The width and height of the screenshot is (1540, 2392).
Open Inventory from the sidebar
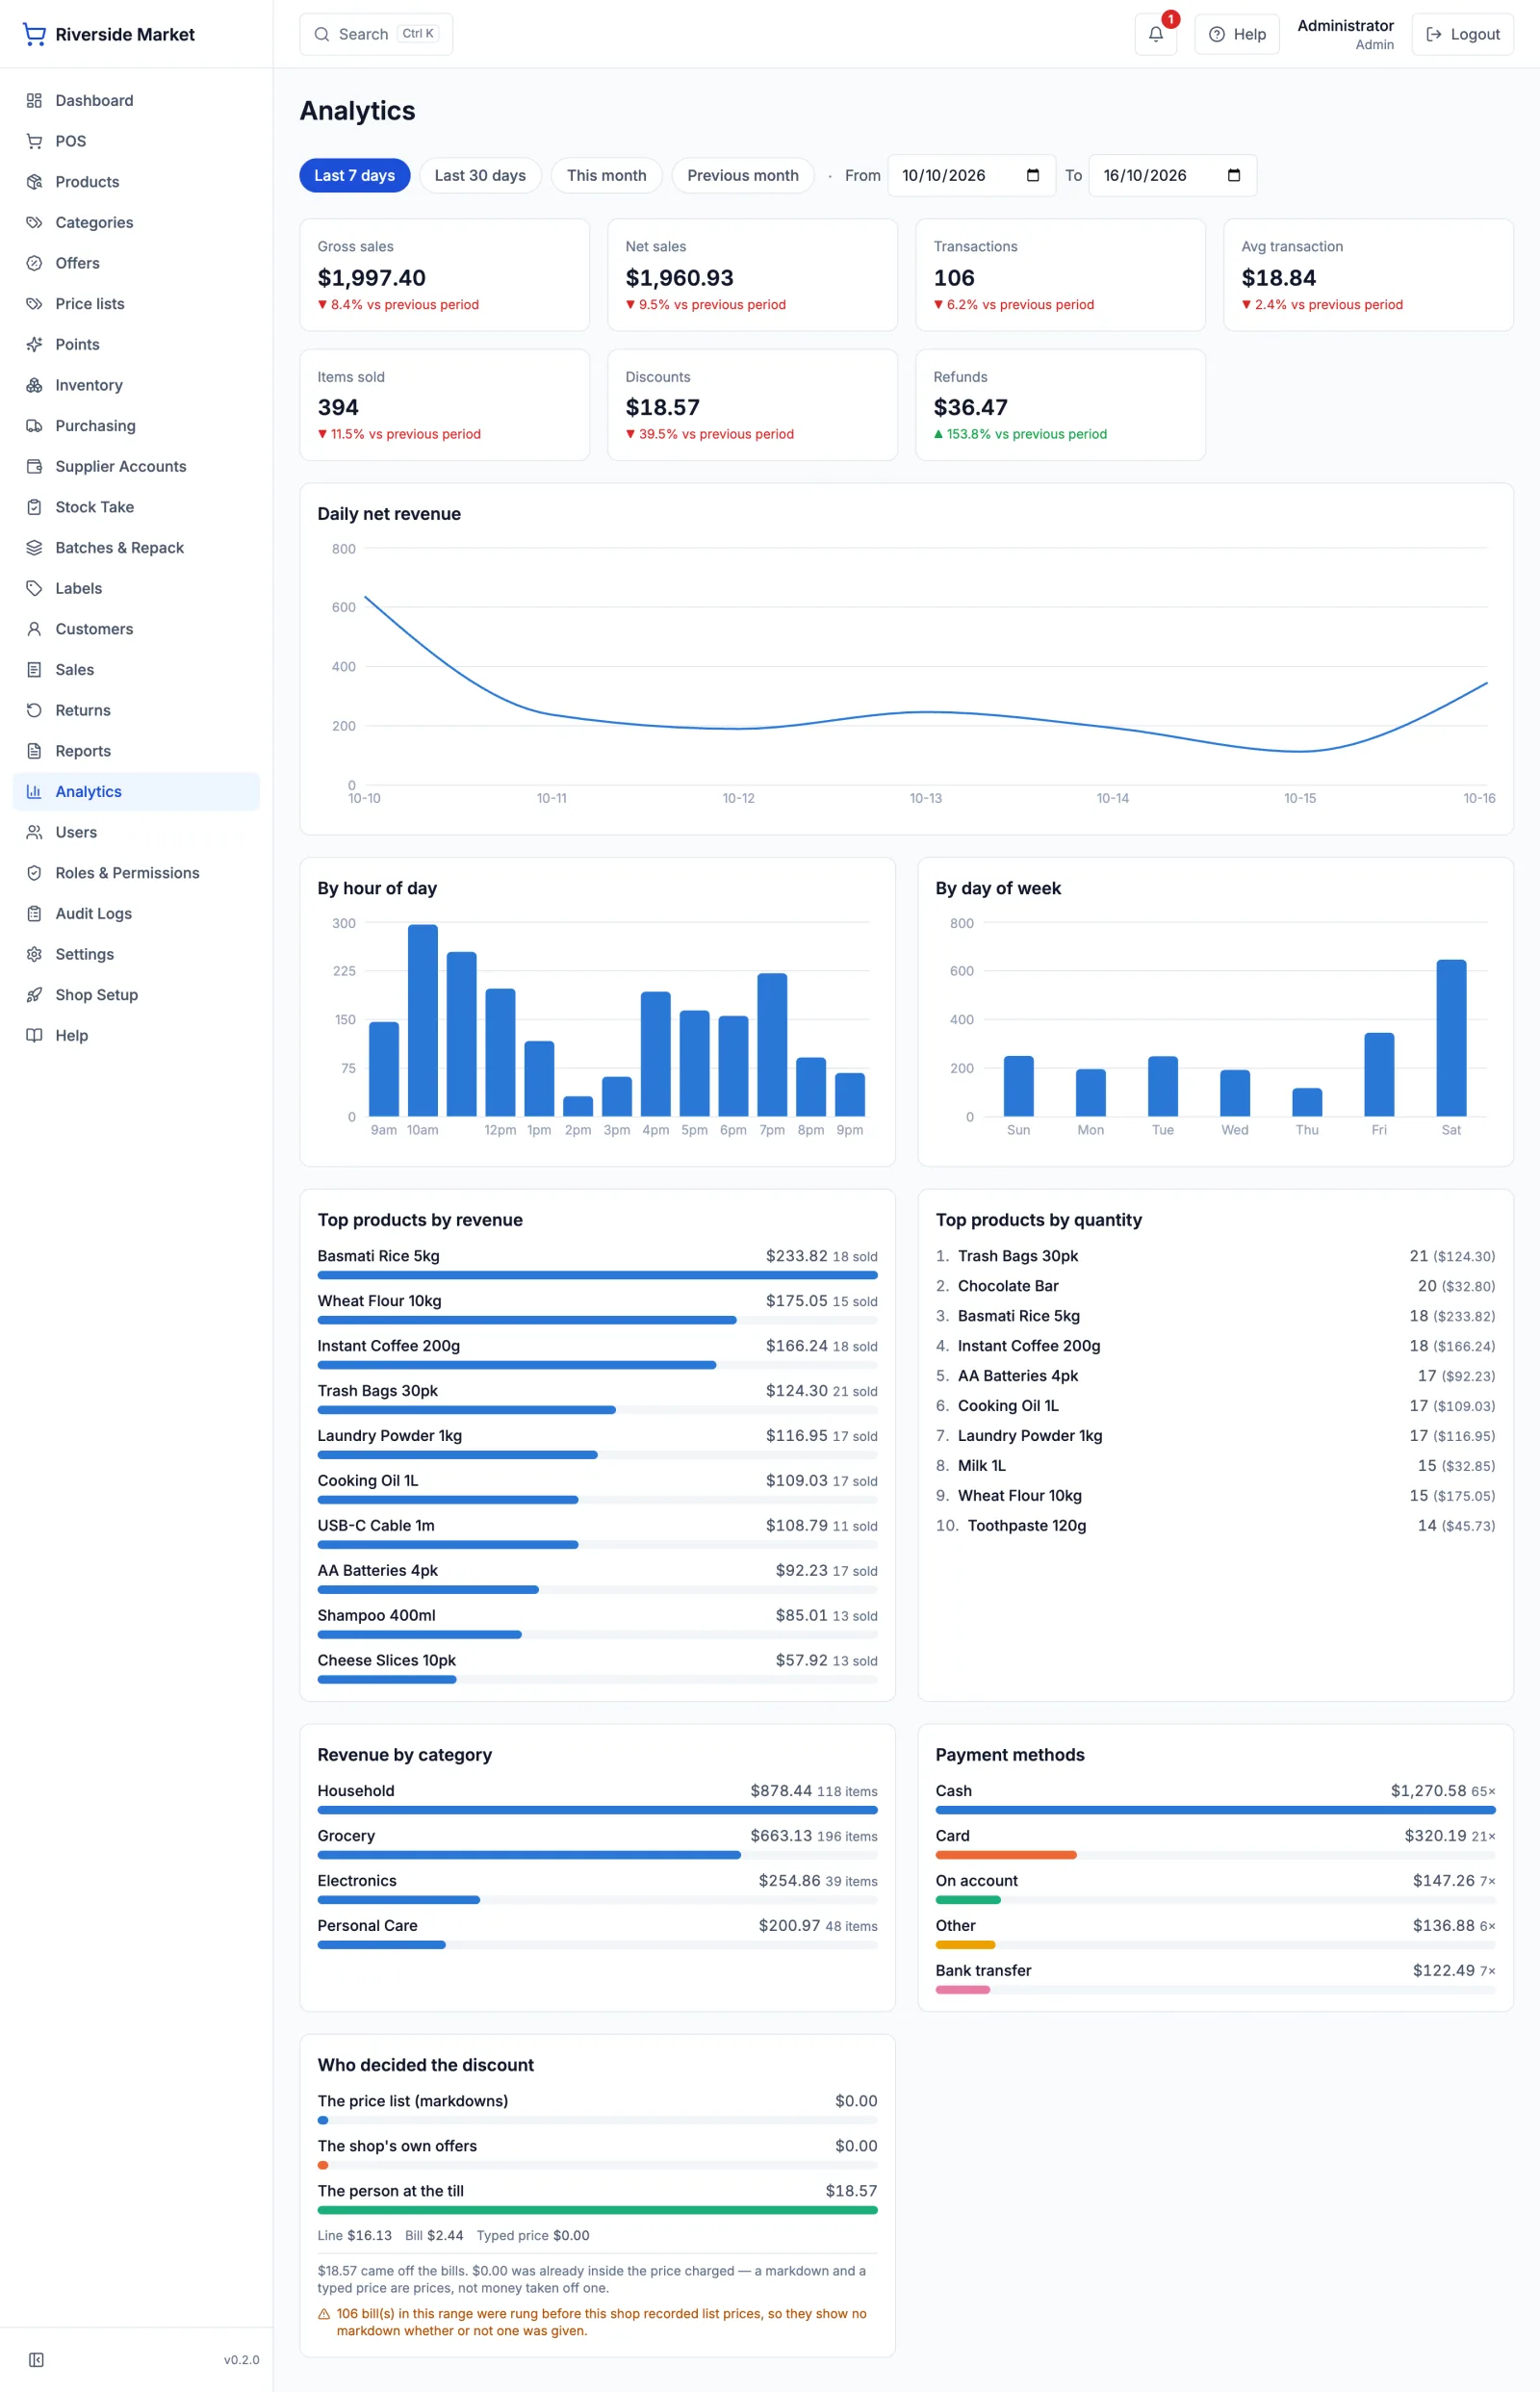136,385
